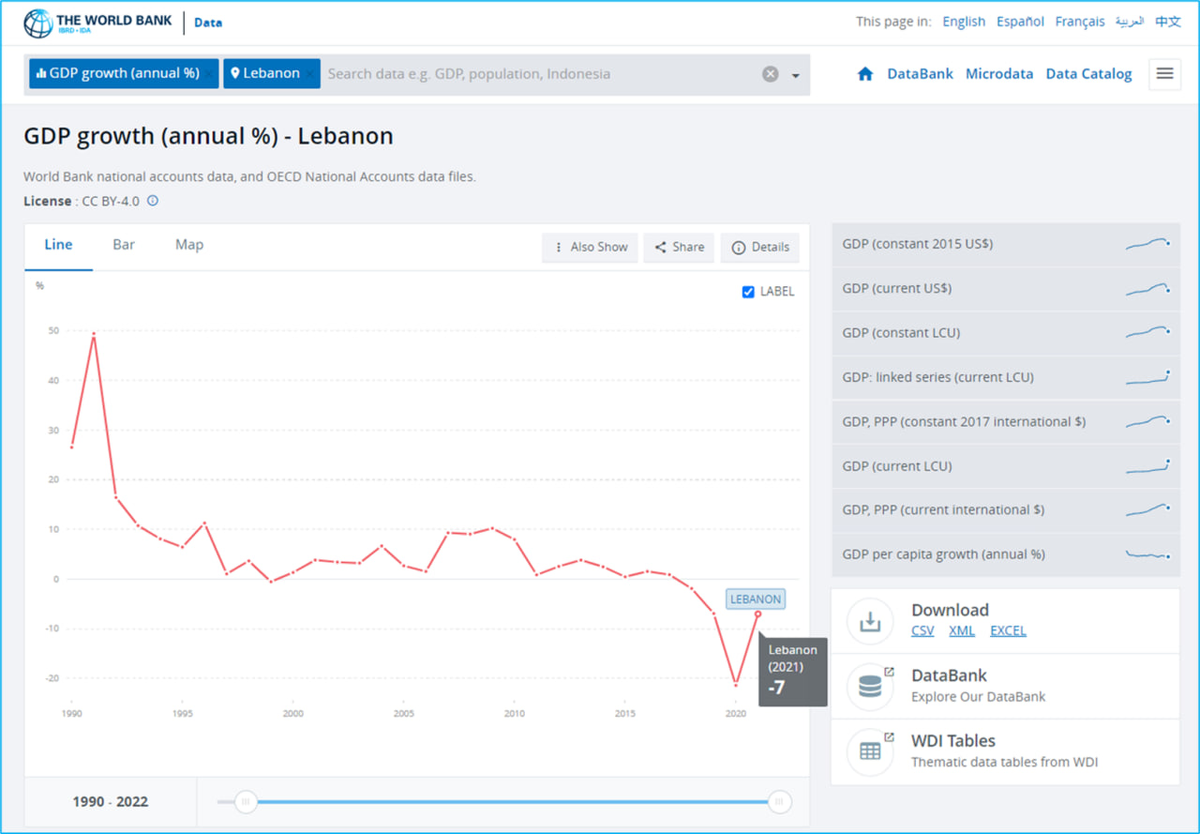Click the DataBank database icon
The height and width of the screenshot is (834, 1200).
870,687
